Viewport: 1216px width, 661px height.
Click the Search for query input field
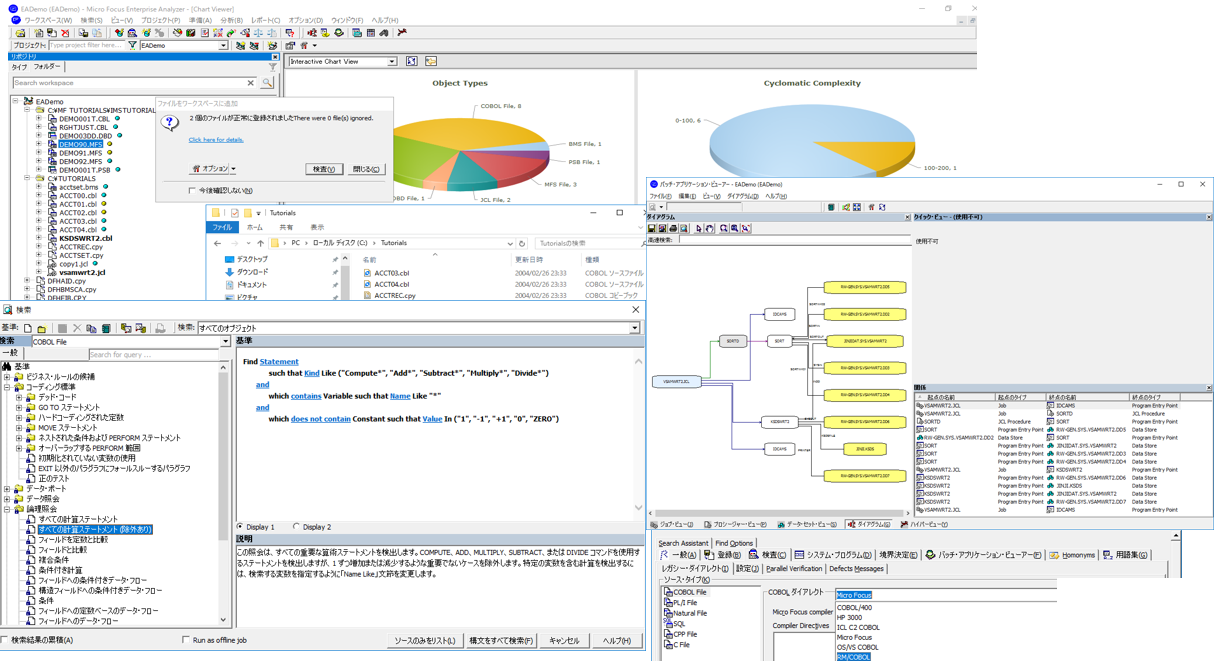(154, 354)
